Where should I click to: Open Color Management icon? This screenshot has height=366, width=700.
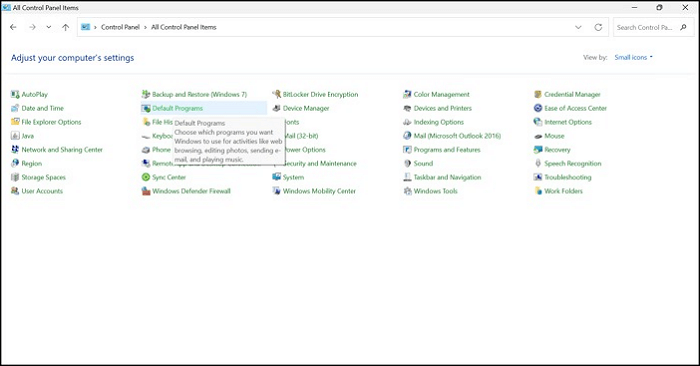[407, 94]
